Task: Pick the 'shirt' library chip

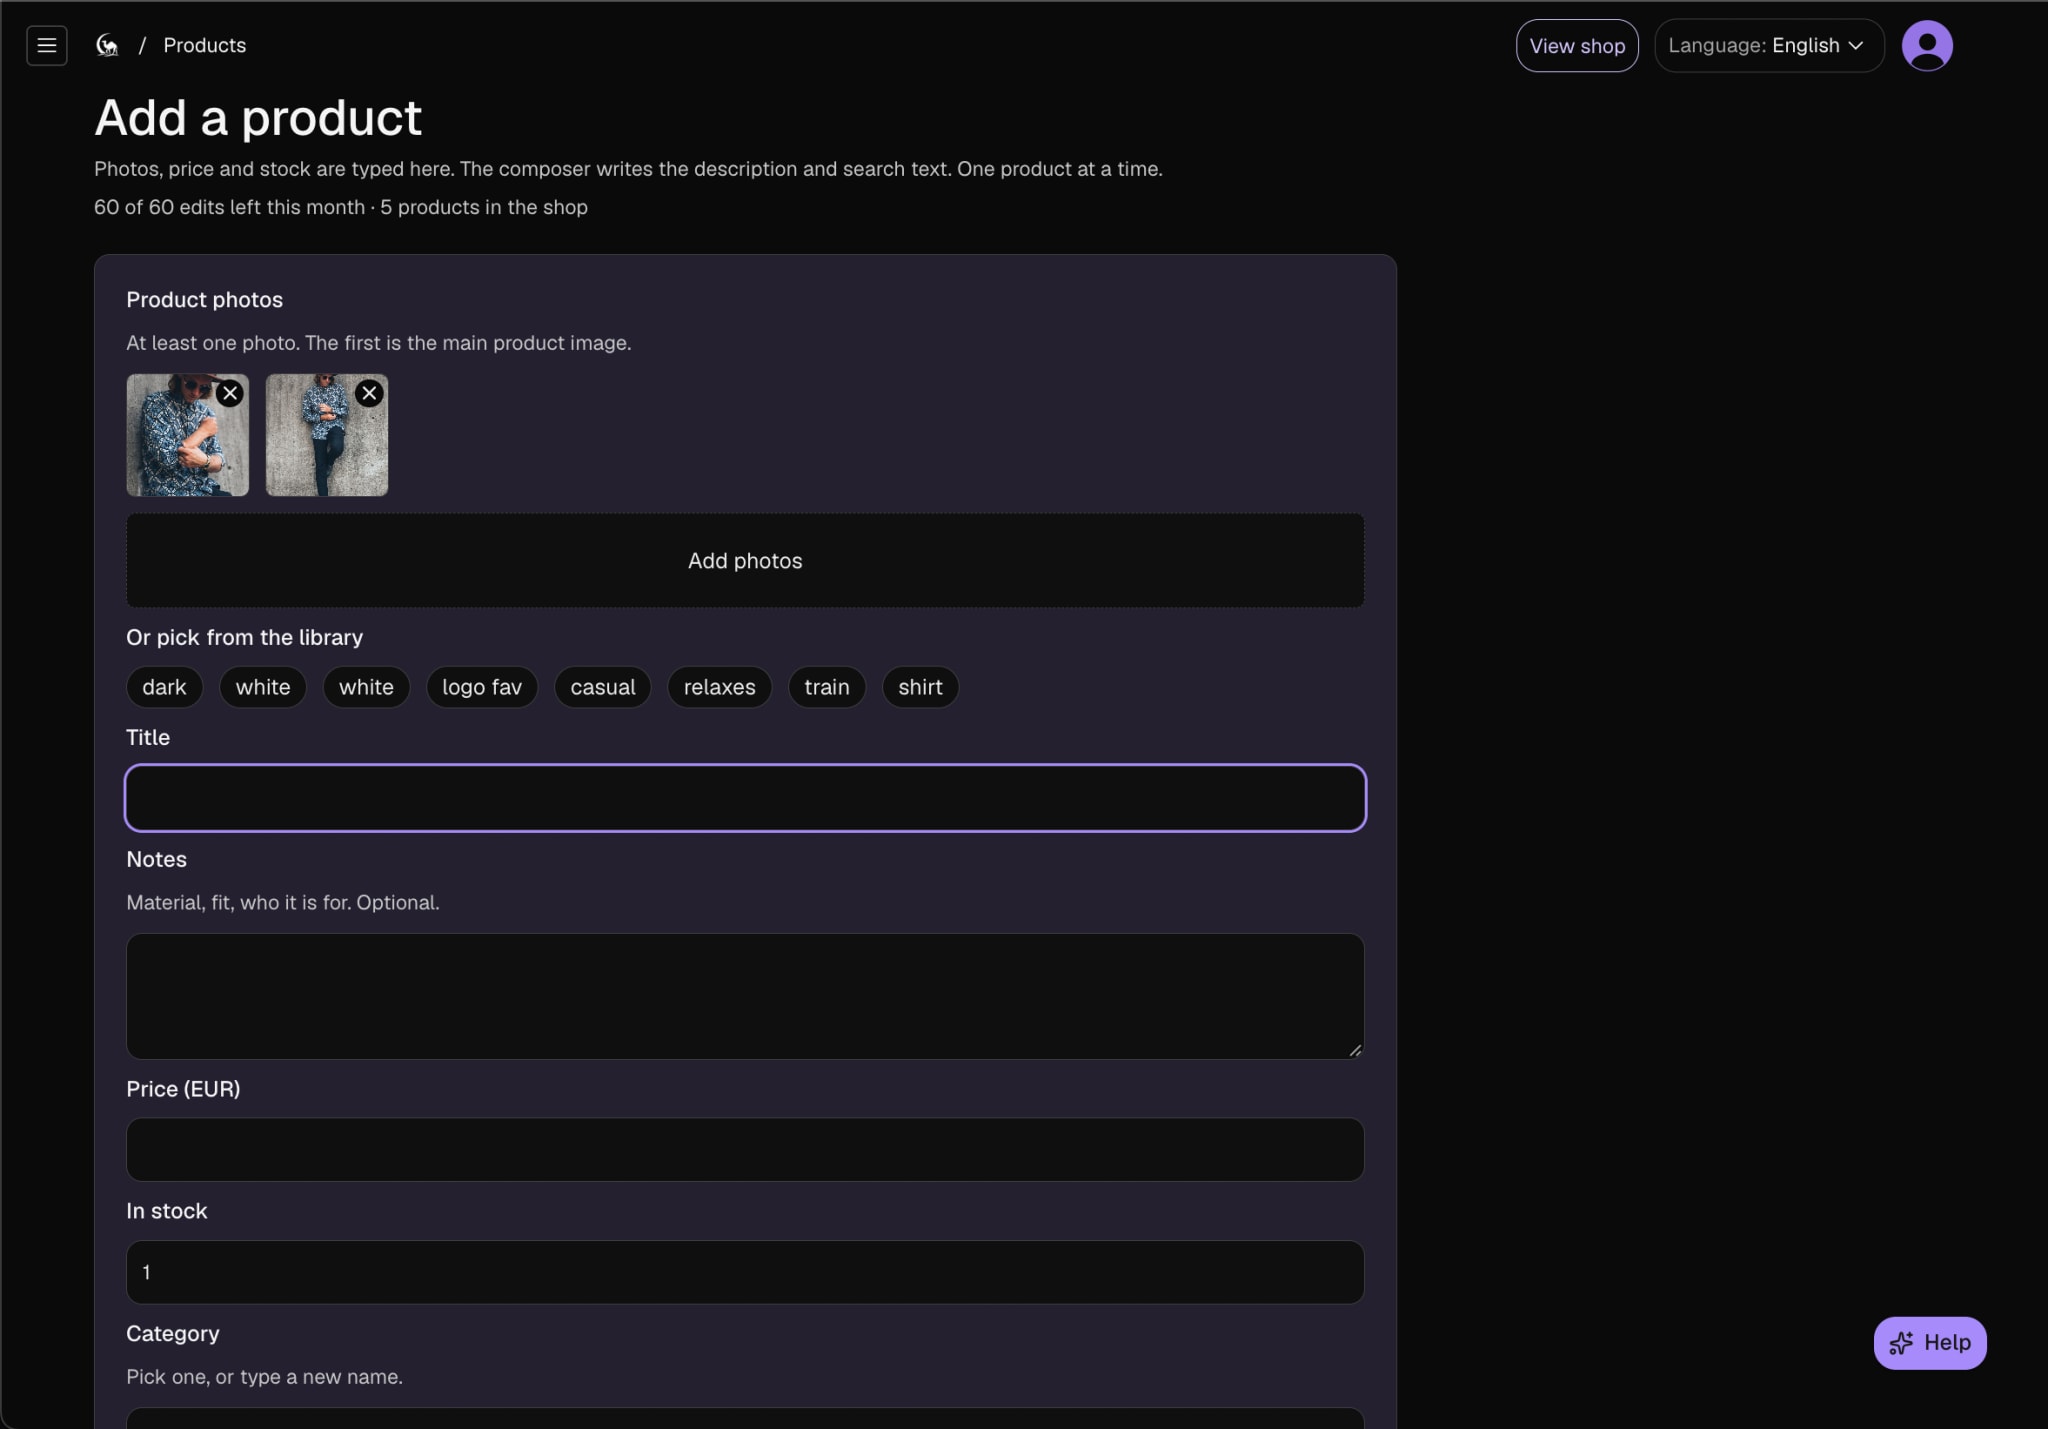Action: pos(920,687)
